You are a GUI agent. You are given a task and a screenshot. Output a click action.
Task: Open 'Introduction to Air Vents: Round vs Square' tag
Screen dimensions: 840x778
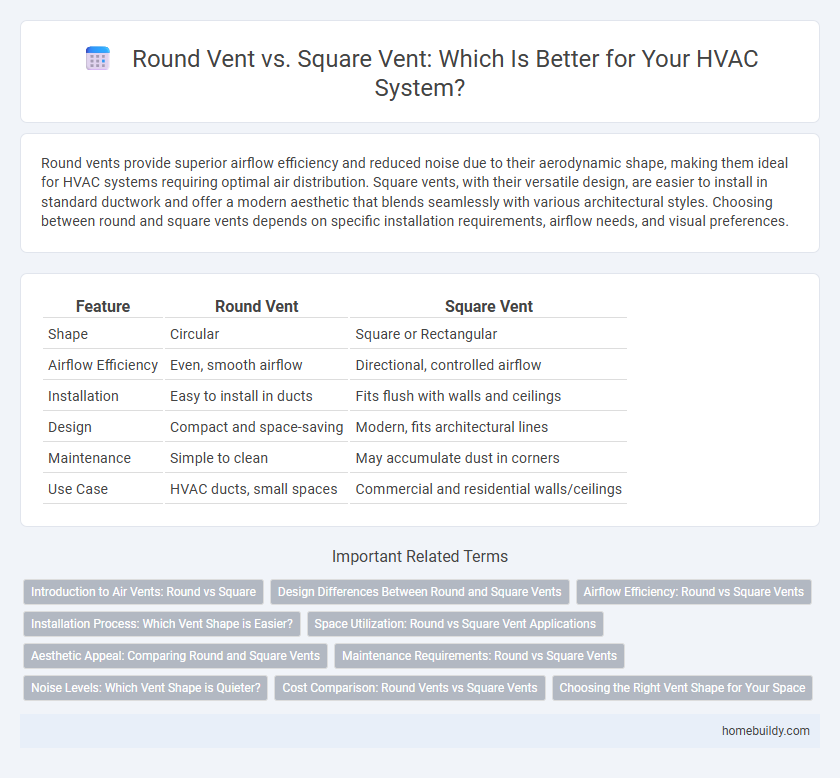143,592
